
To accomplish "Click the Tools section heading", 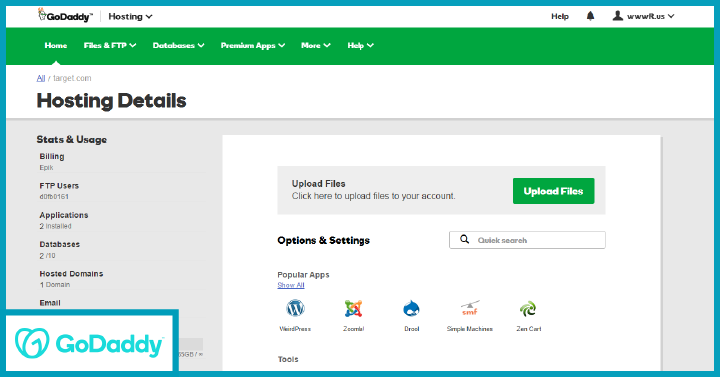I will (x=288, y=359).
